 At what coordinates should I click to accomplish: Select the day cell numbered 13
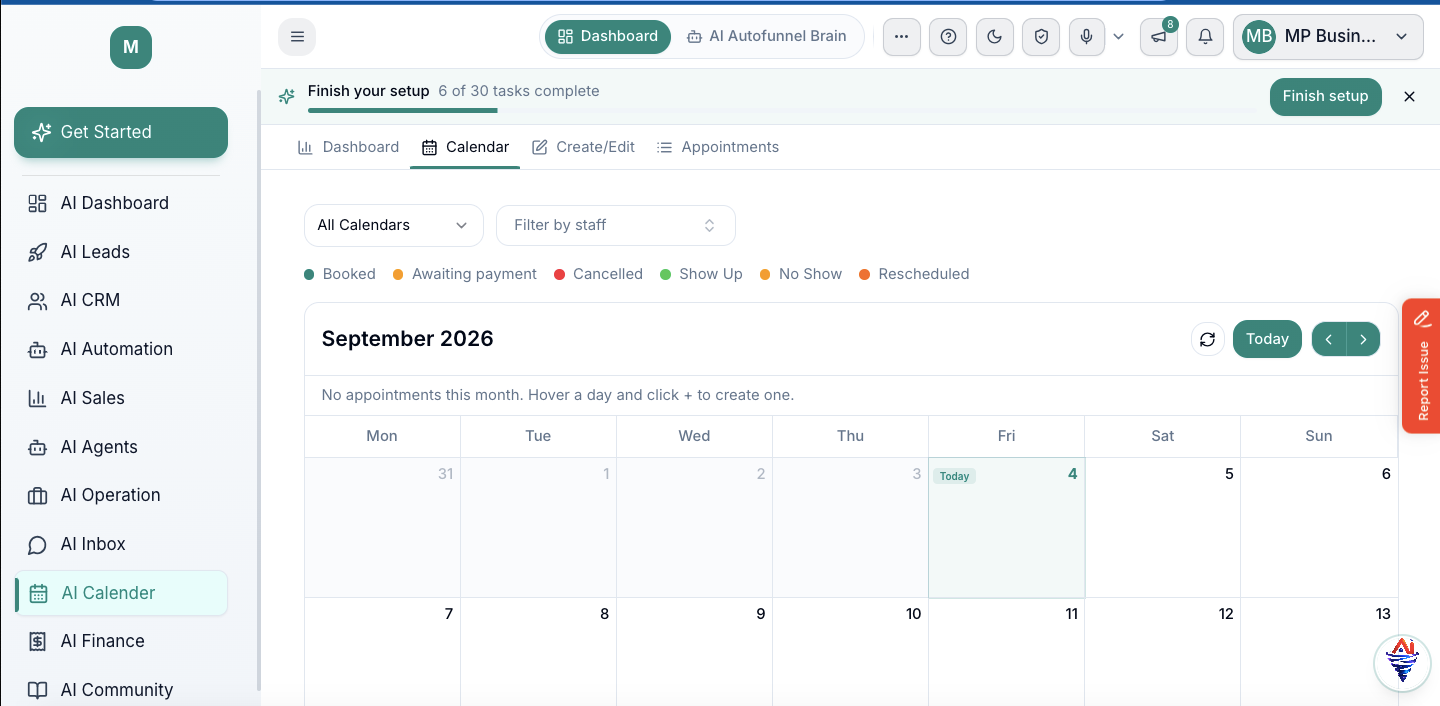[1319, 652]
